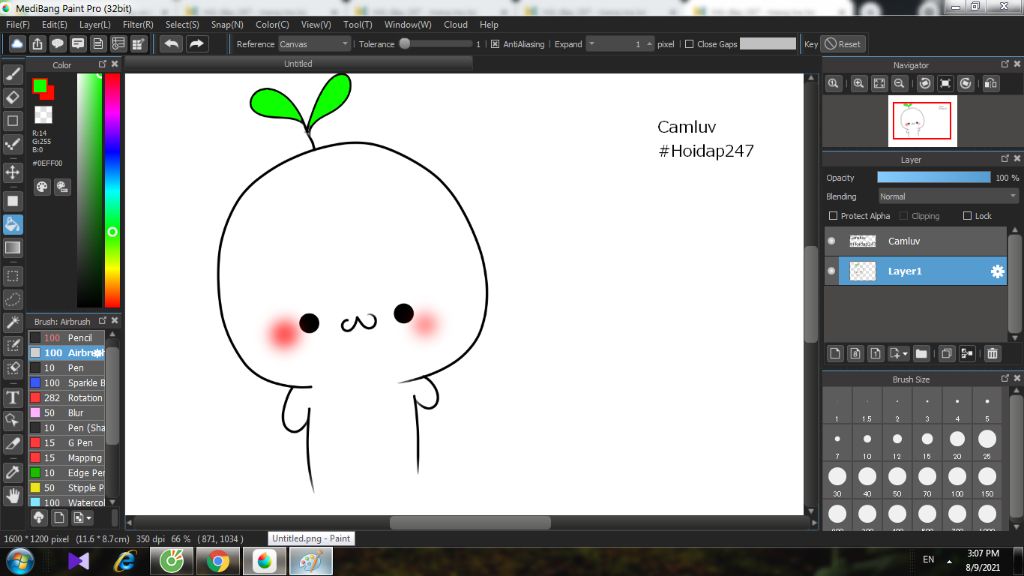Select the rectangular Select tool

12,276
